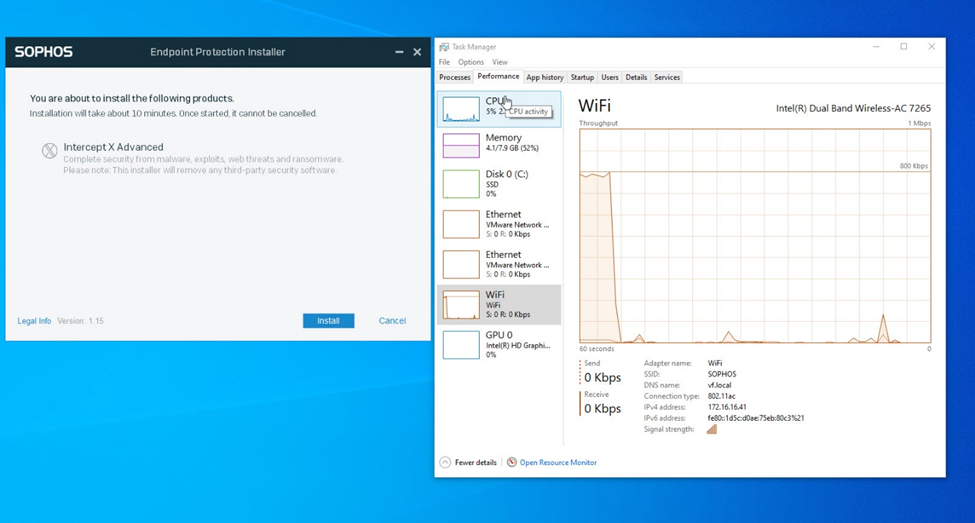Select the Disk 0 (C:) graph thumbnail

461,184
